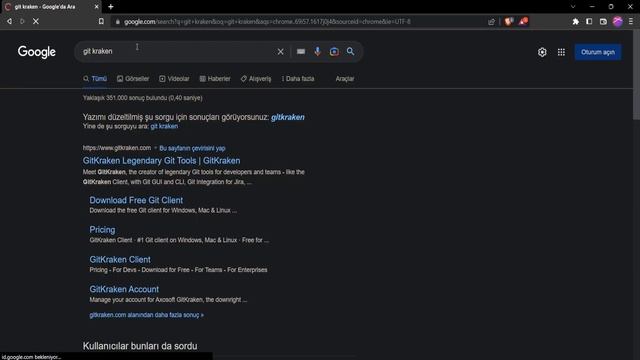640x360 pixels.
Task: Open Brave Rewards triangle icon
Action: pyautogui.click(x=523, y=21)
